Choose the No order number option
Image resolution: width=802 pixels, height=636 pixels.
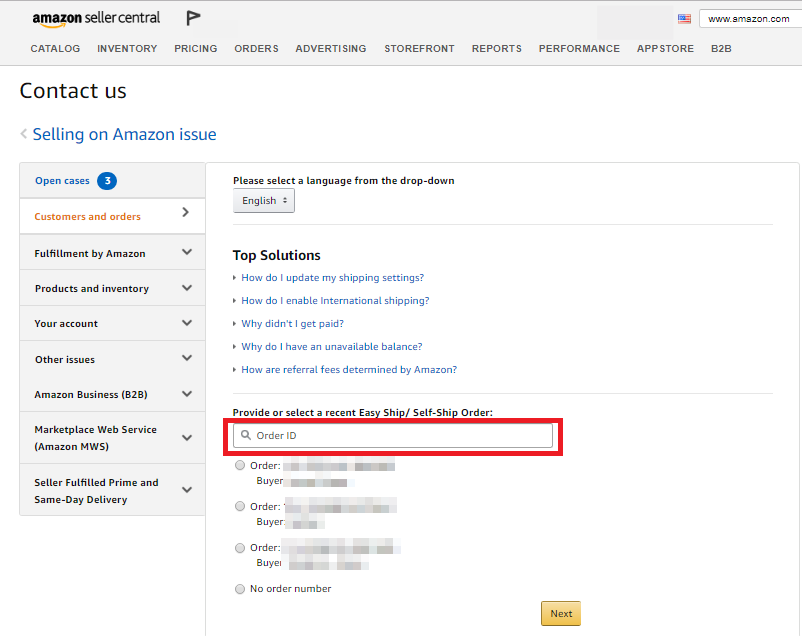point(240,589)
